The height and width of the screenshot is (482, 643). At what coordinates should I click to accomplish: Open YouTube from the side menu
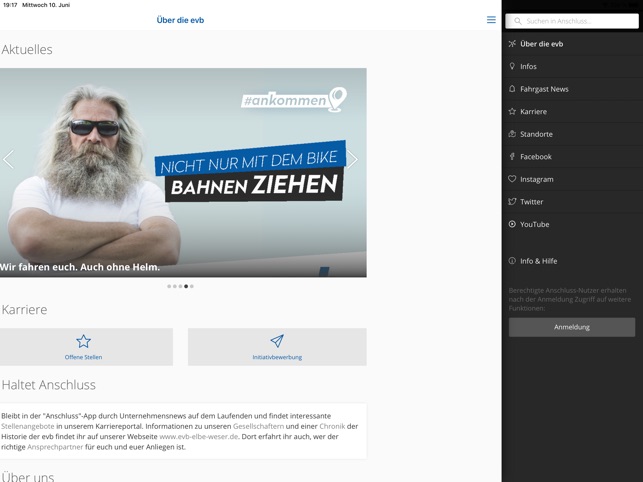pyautogui.click(x=572, y=224)
